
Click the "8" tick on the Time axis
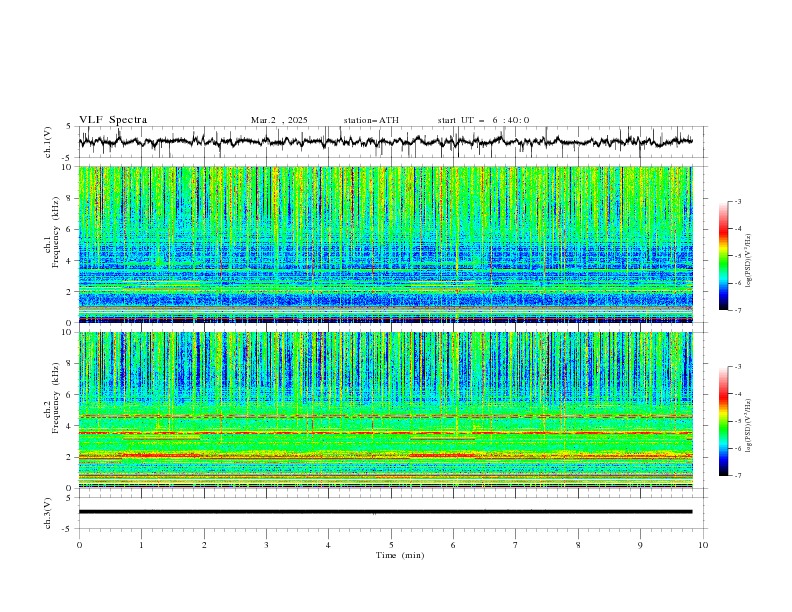click(x=578, y=545)
